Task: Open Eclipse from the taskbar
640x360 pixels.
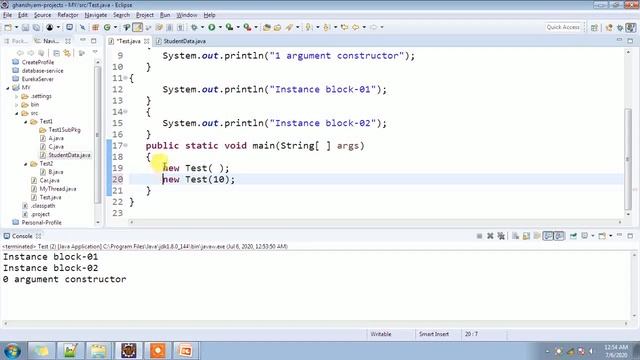Action: click(129, 351)
